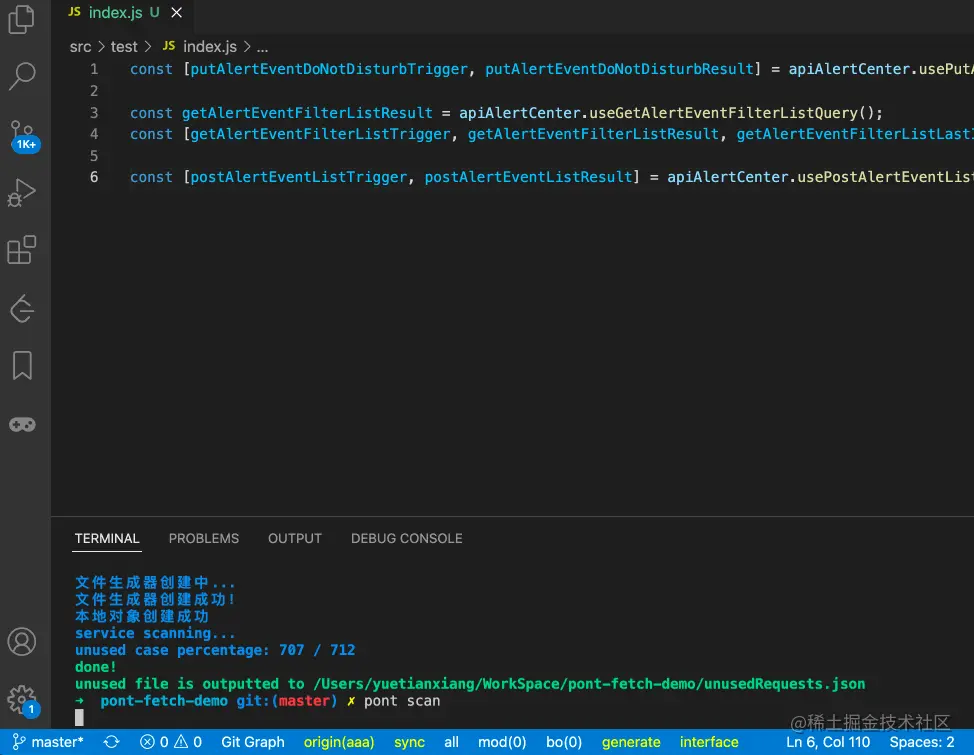Close the index.js editor tab
Screen dimensions: 974x755
[176, 12]
